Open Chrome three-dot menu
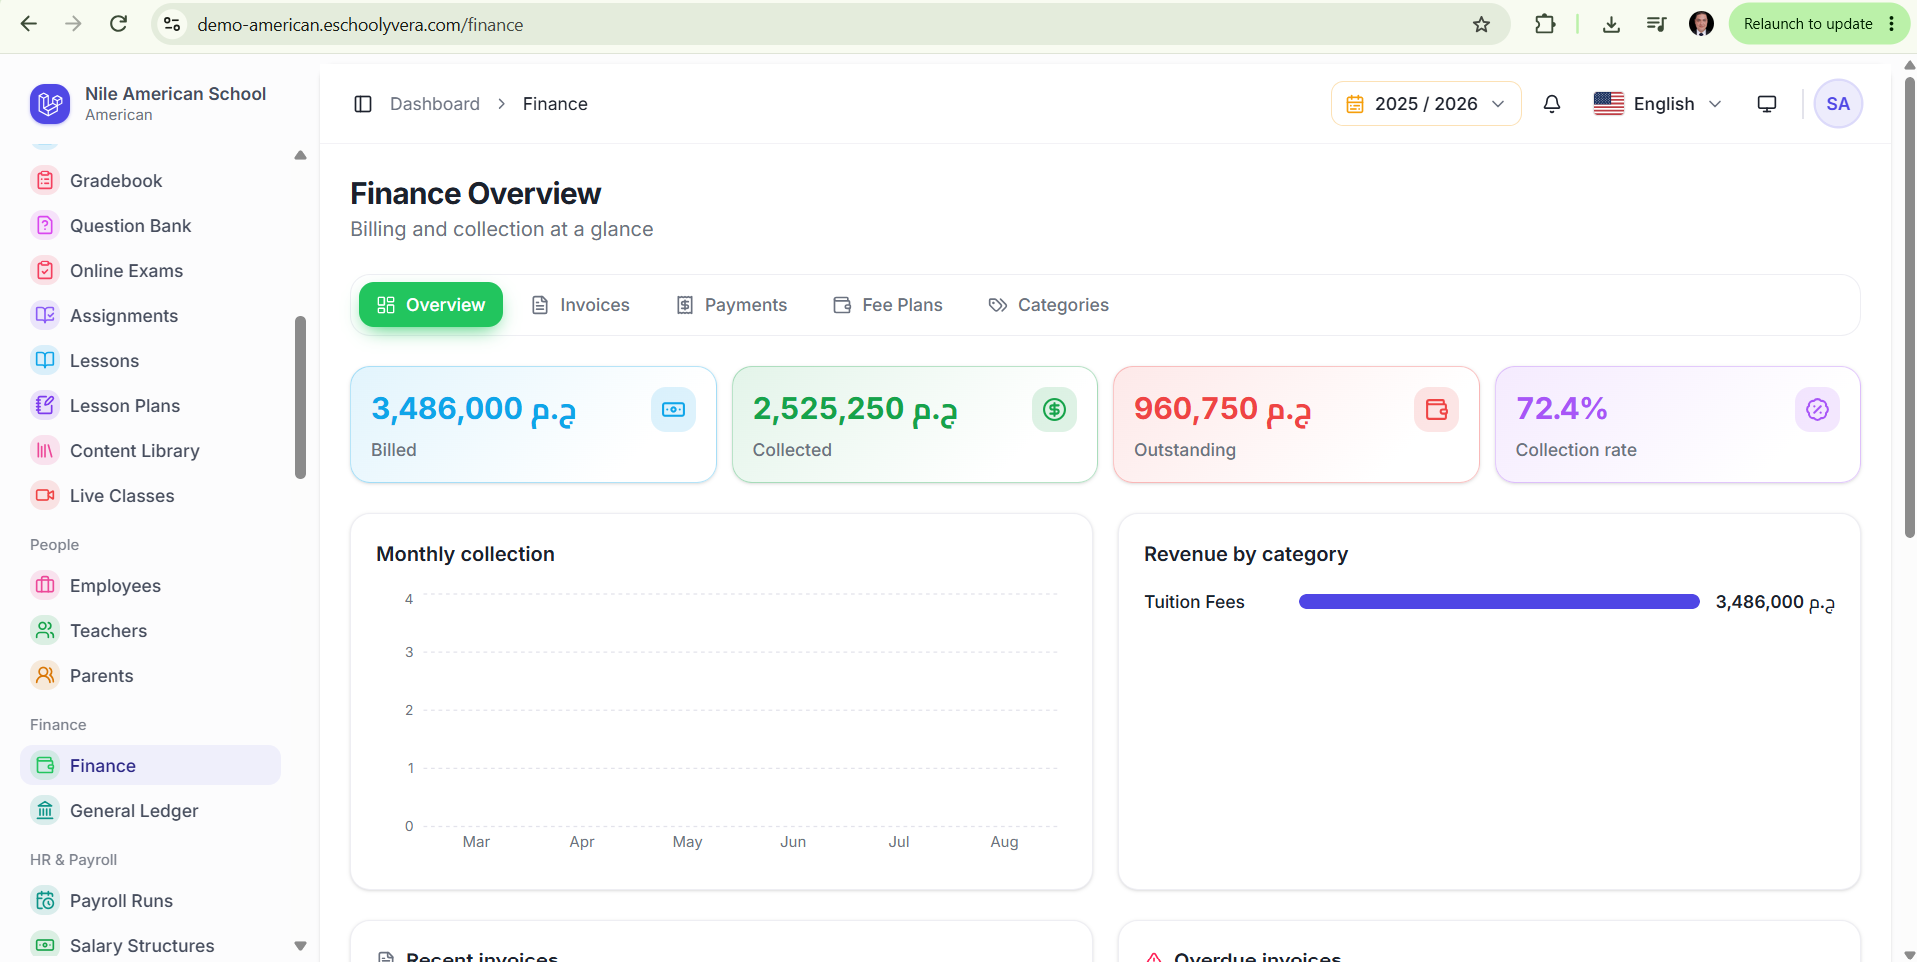1917x962 pixels. point(1892,24)
